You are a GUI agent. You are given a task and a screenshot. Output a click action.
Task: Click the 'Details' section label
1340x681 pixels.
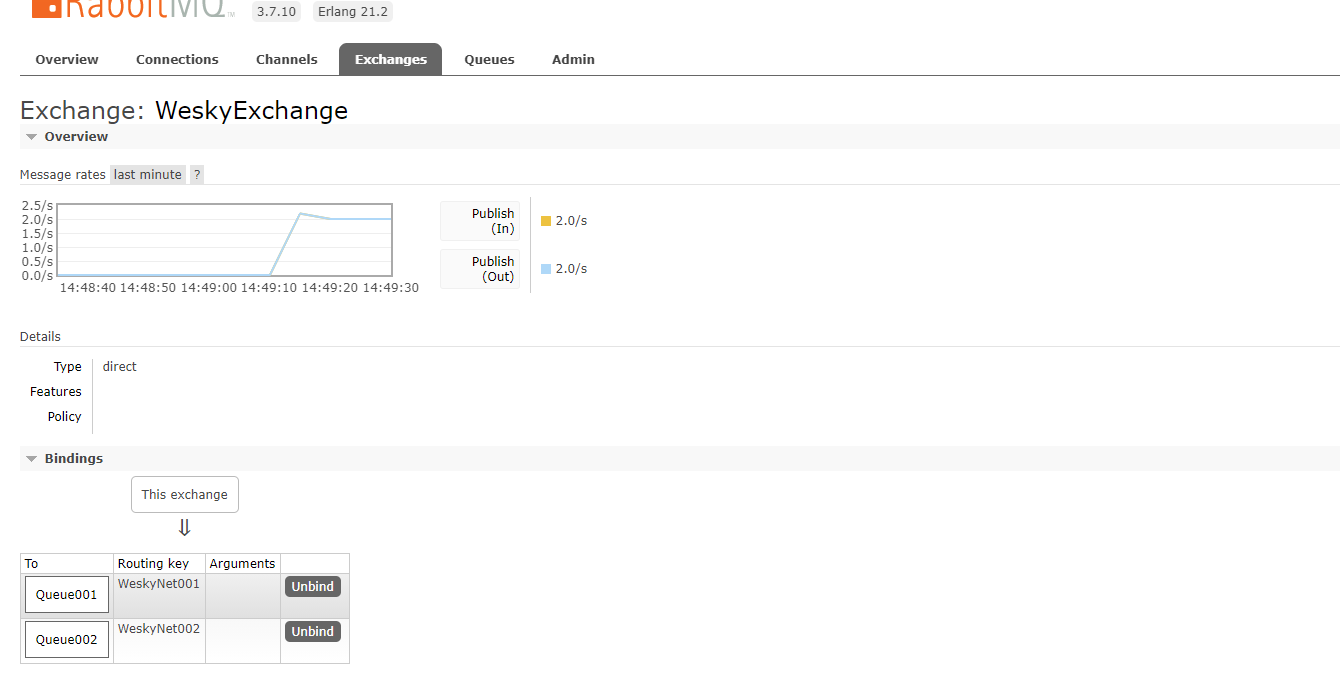[40, 337]
